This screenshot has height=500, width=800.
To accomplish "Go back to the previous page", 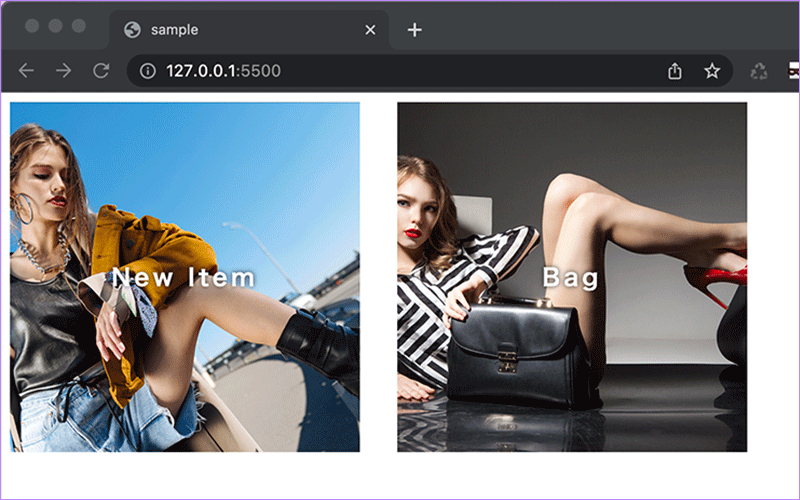I will click(x=27, y=71).
